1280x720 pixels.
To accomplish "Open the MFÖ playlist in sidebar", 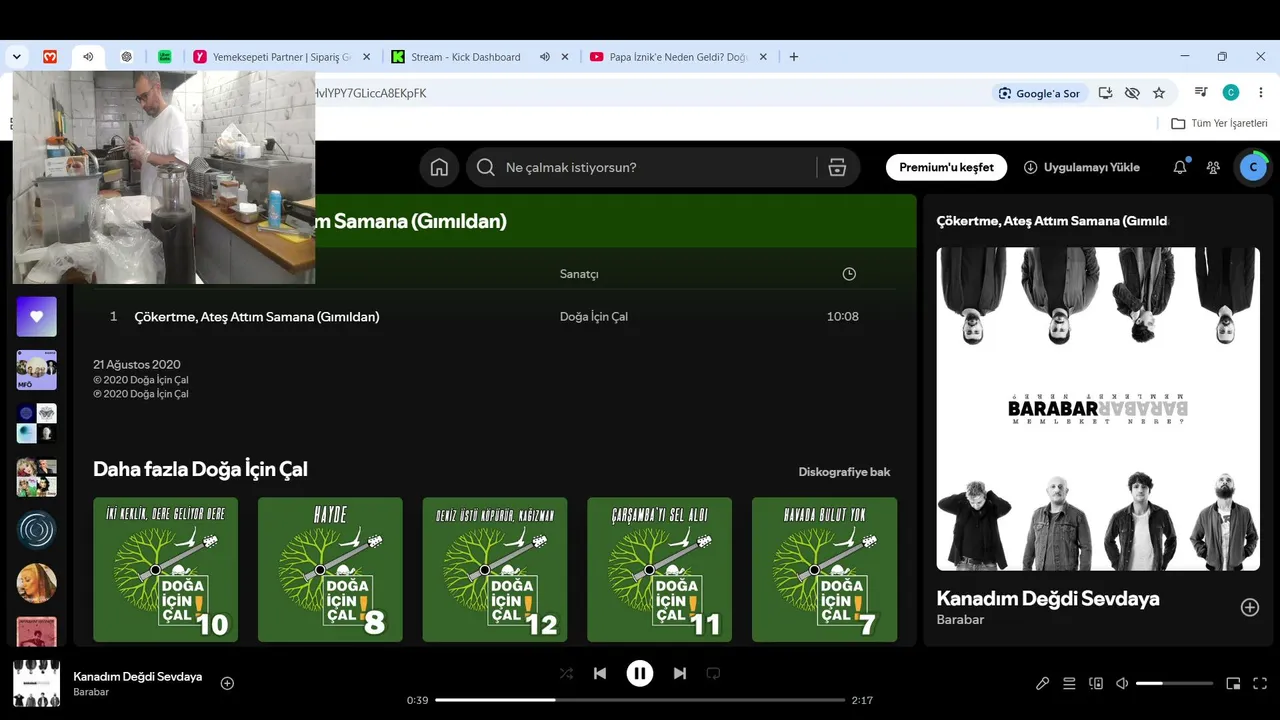I will click(x=37, y=370).
